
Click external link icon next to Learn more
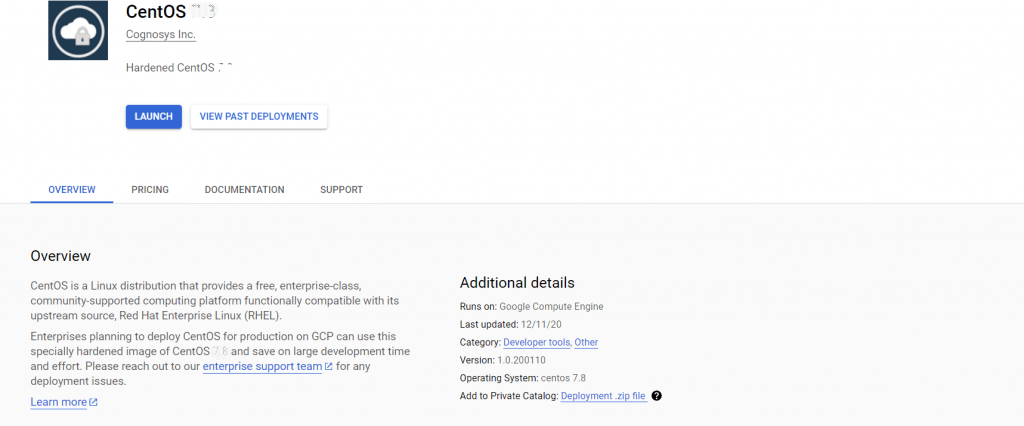point(94,403)
